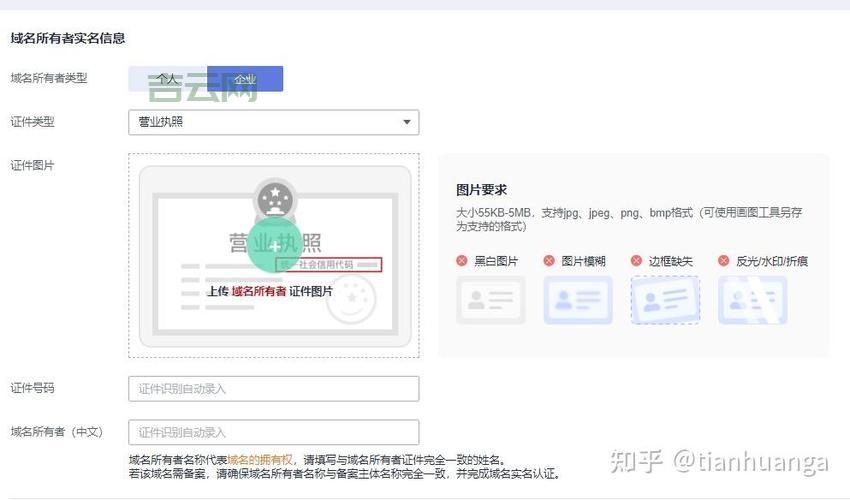Click the red X icon beside 反光/水印/折痕
This screenshot has width=850, height=500.
(x=723, y=261)
